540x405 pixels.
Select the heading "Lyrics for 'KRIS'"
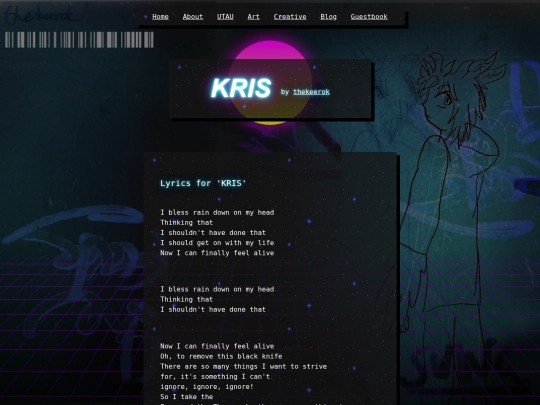tap(203, 183)
